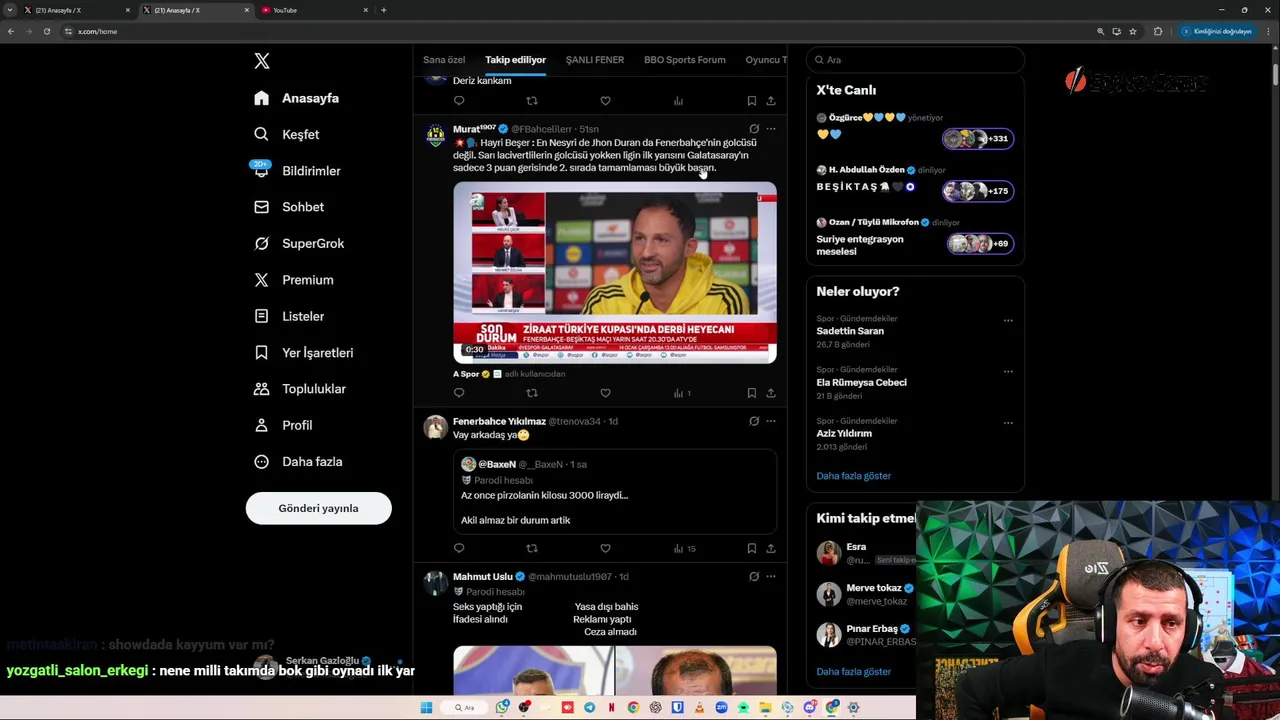Reload the page in browser

(46, 31)
